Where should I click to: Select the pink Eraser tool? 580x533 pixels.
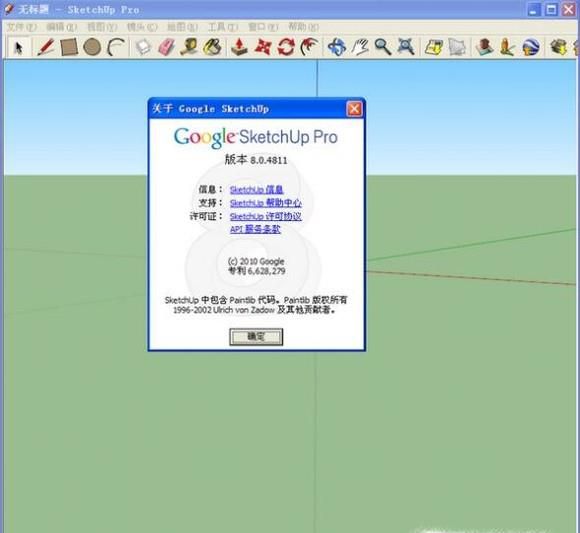(166, 47)
